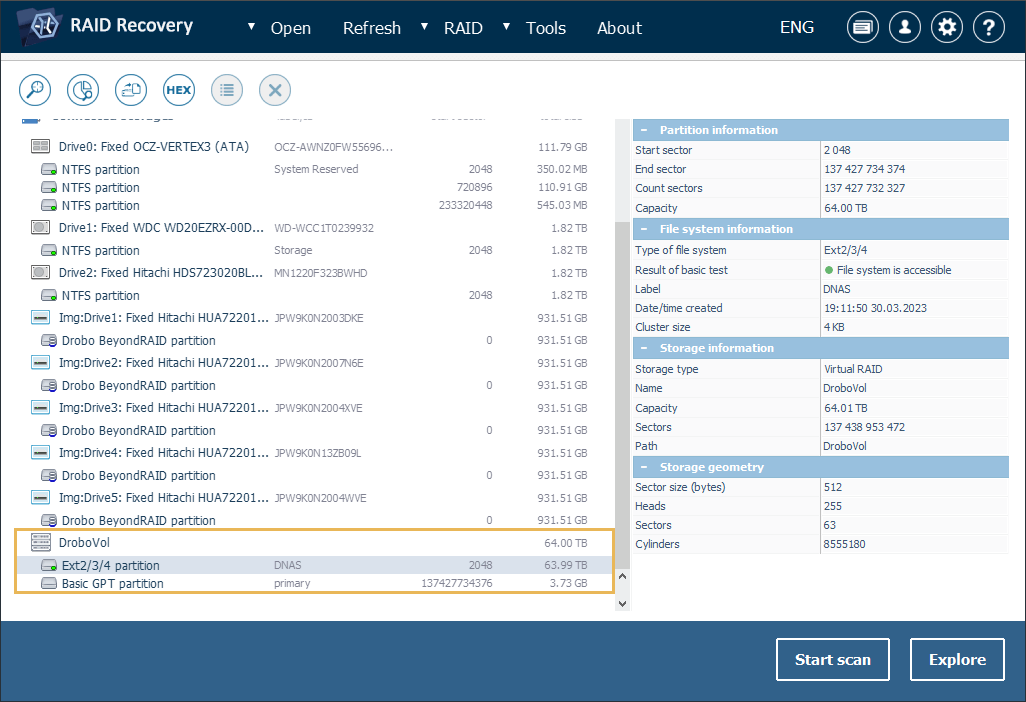Select the 233320448 NTFS partition row

coord(314,205)
